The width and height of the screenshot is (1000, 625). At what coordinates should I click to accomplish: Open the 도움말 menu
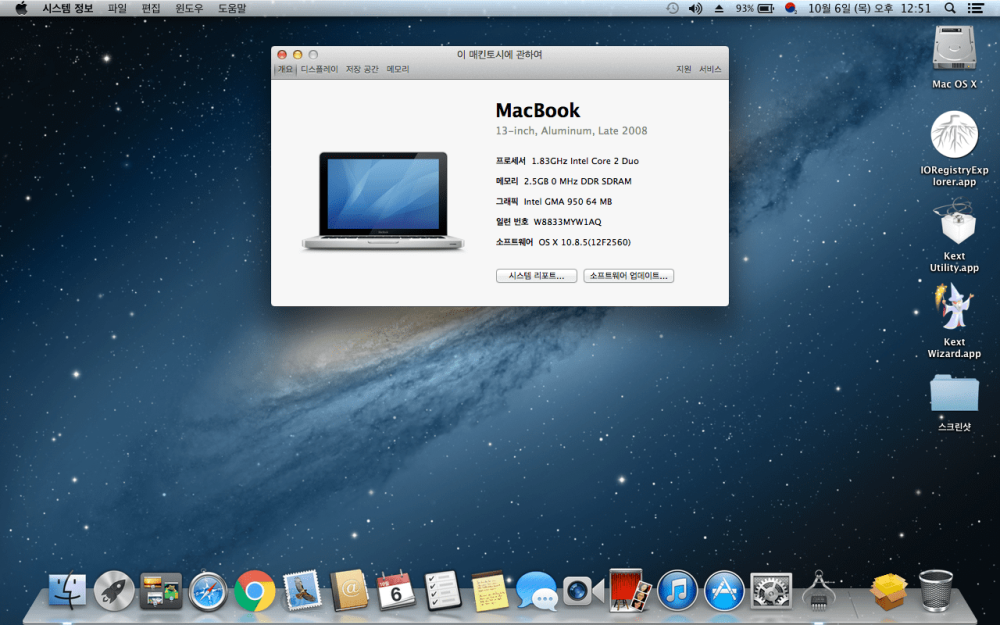coord(232,8)
